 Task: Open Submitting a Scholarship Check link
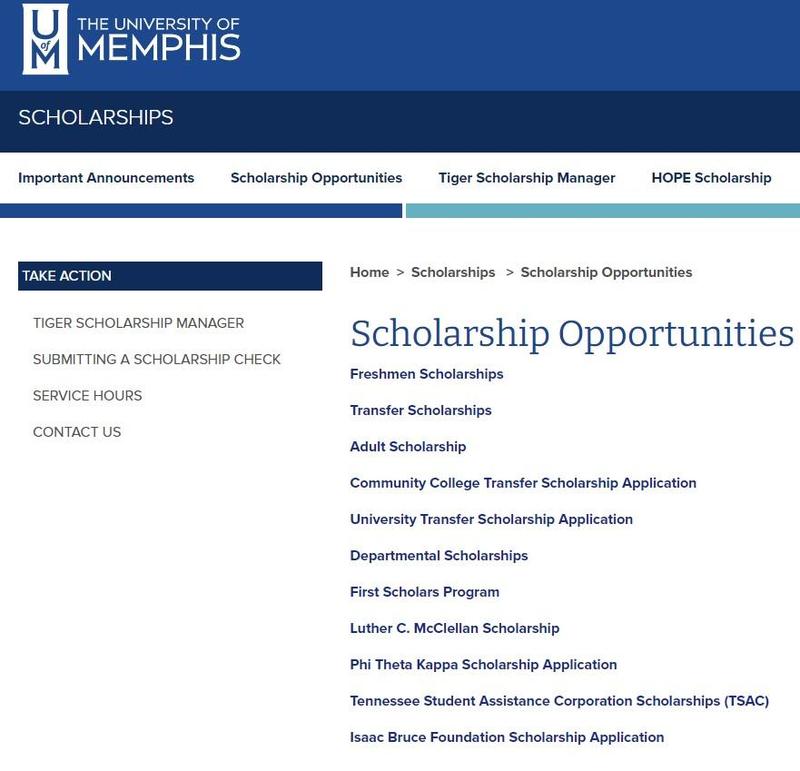coord(157,359)
